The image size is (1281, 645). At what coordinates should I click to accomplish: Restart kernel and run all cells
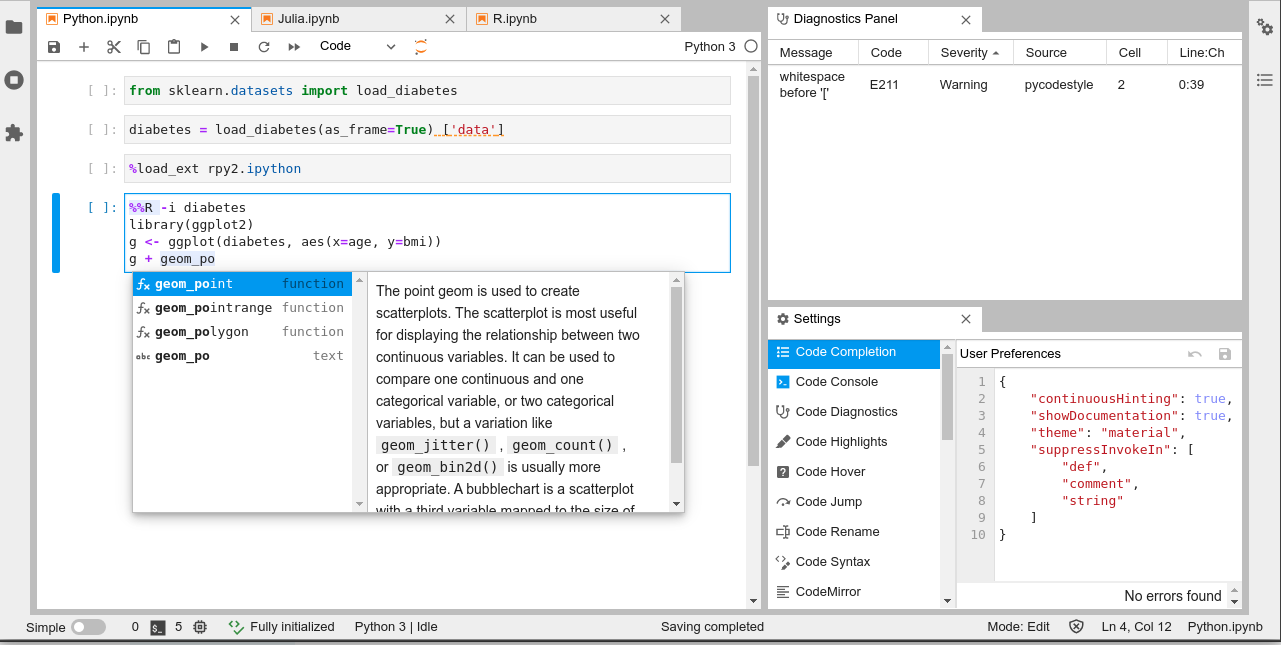point(294,47)
